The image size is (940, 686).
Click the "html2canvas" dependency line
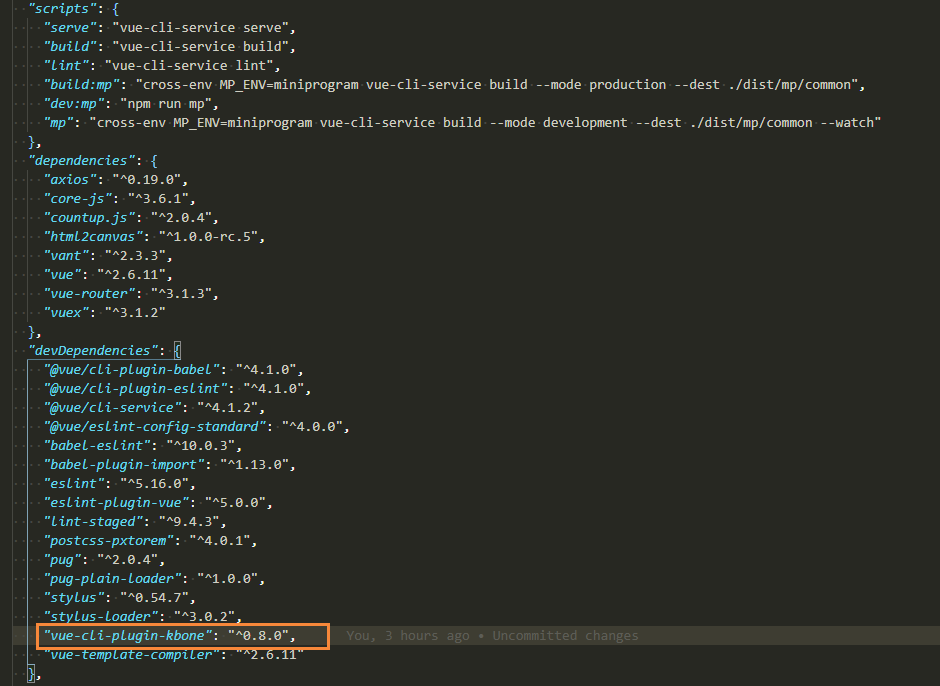click(154, 237)
